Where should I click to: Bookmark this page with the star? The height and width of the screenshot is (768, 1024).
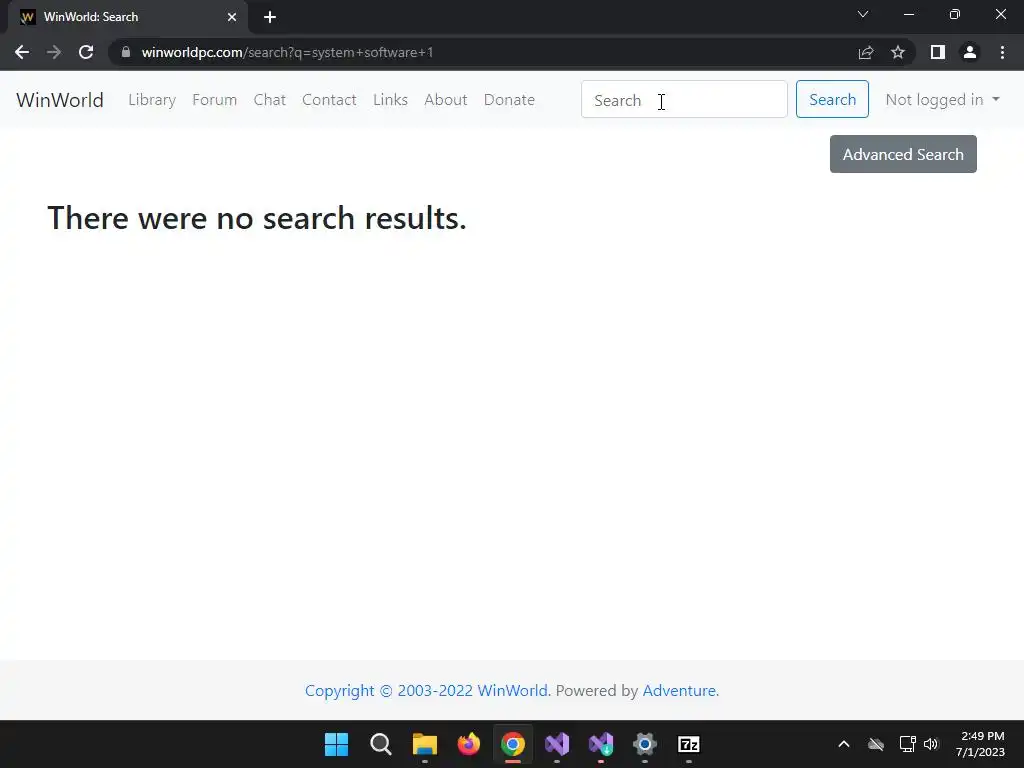point(898,52)
